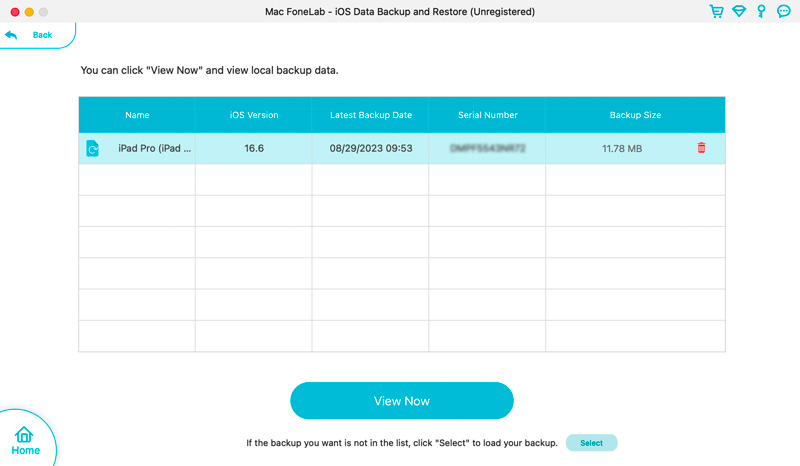Viewport: 800px width, 466px height.
Task: Minimize the window with the yellow button
Action: (29, 12)
